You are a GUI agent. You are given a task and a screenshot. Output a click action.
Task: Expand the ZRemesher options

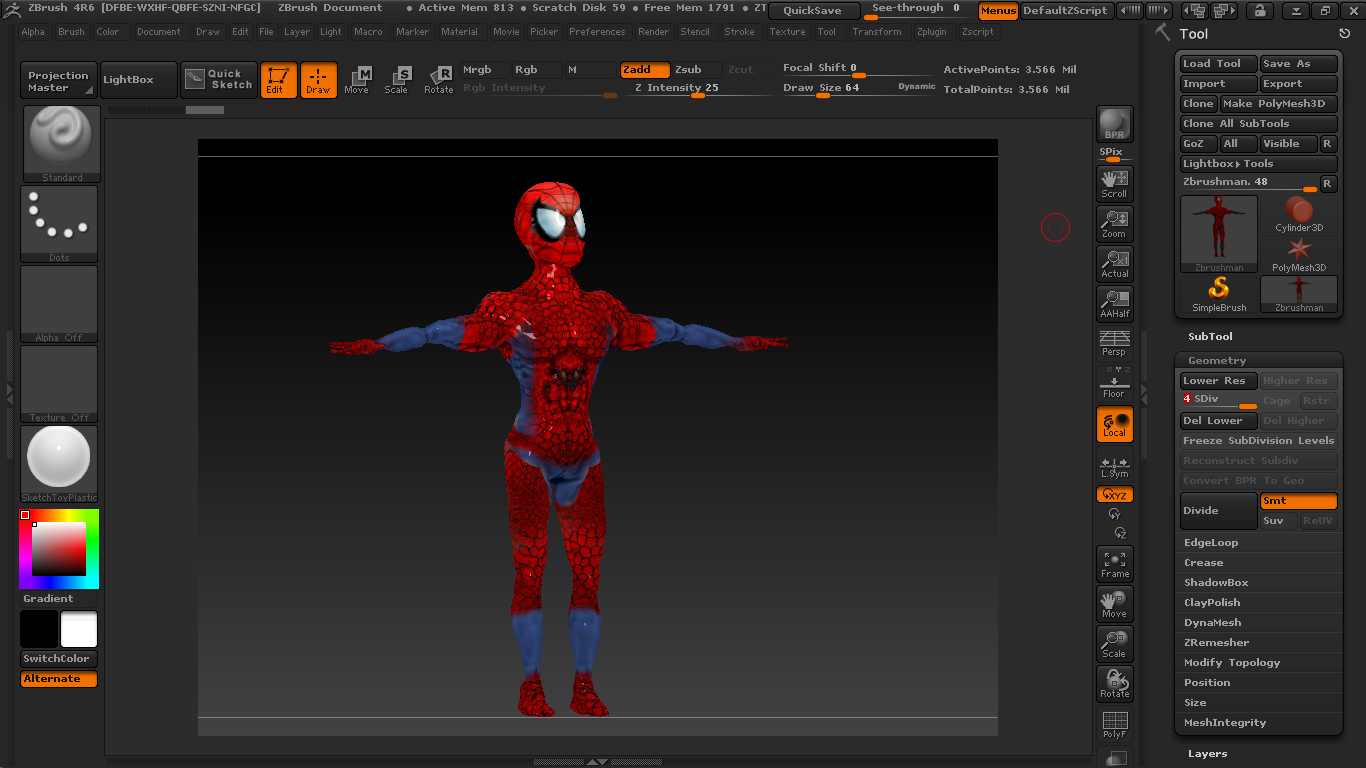(1216, 643)
